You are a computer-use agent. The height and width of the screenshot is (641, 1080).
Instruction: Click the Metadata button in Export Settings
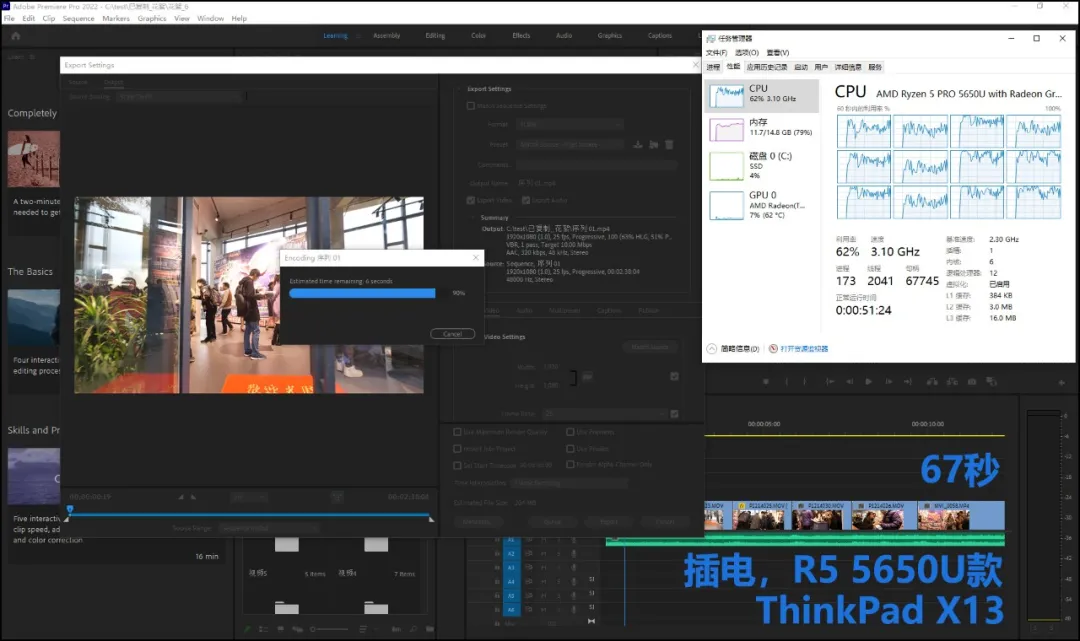(477, 522)
